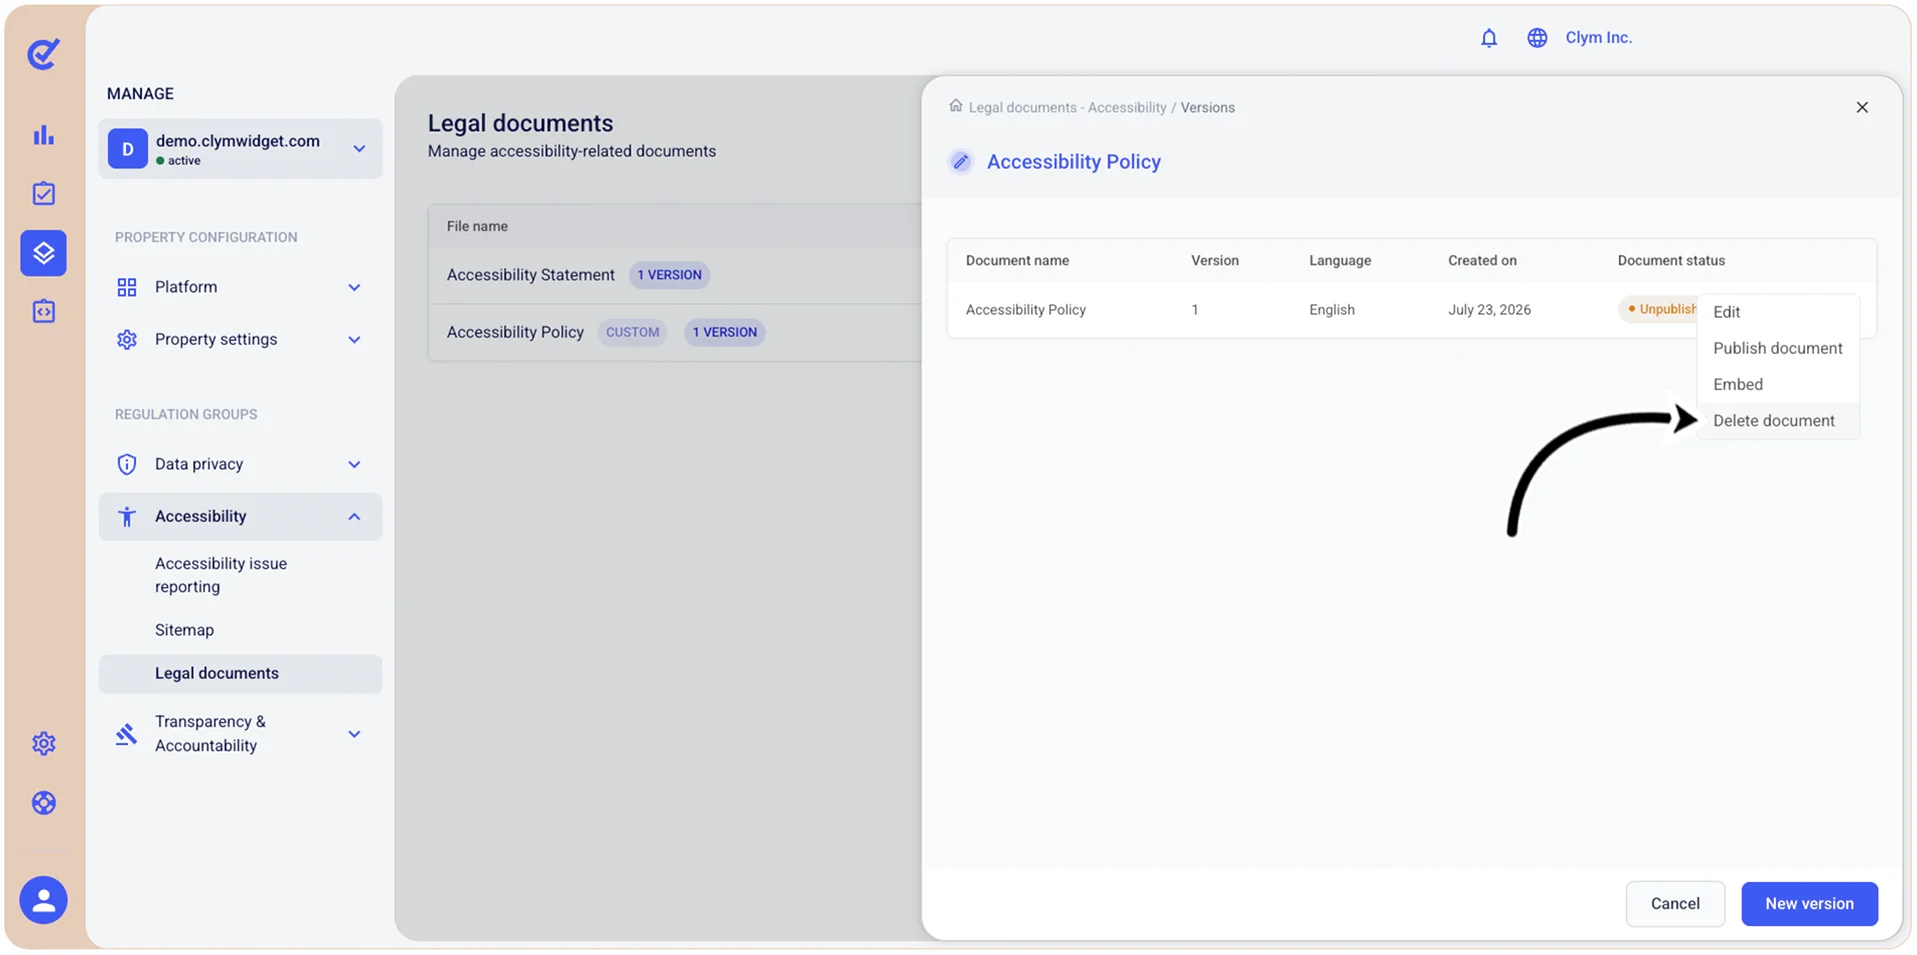Click the Document name column header
This screenshot has width=1917, height=955.
click(x=1017, y=260)
